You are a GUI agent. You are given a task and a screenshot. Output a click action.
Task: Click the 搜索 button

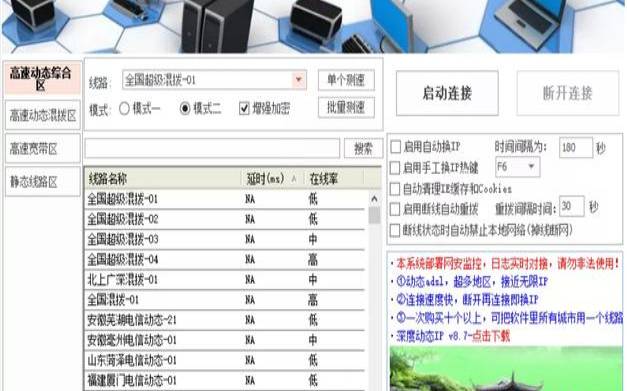point(363,149)
